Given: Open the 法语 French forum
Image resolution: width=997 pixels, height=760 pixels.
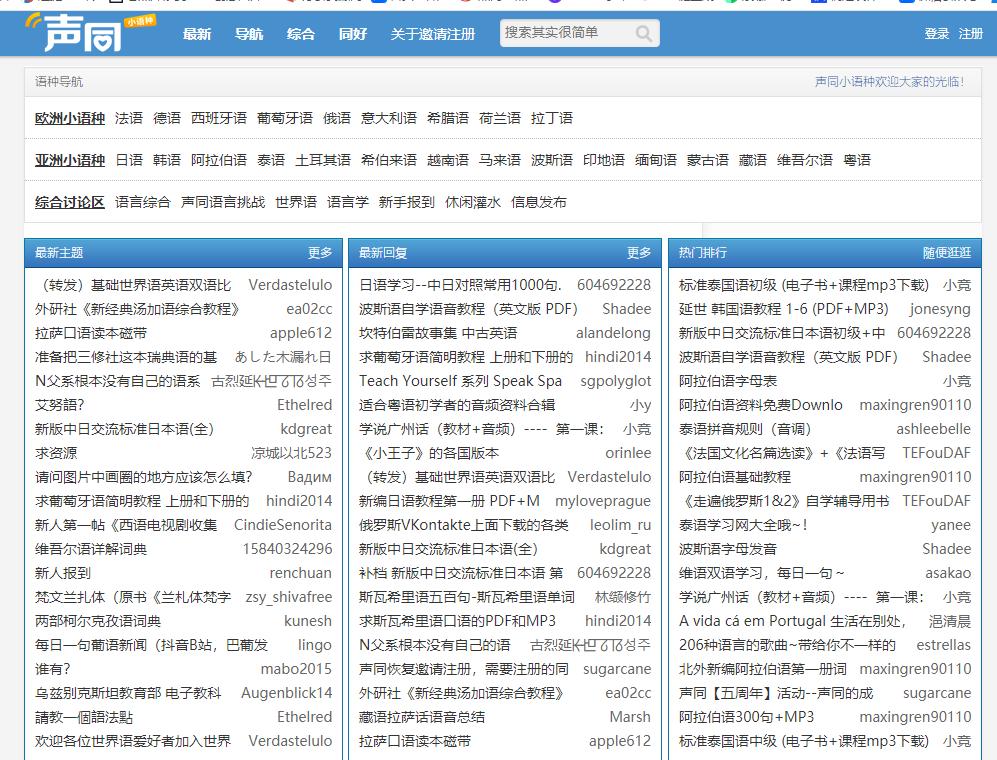Looking at the screenshot, I should click(x=129, y=117).
